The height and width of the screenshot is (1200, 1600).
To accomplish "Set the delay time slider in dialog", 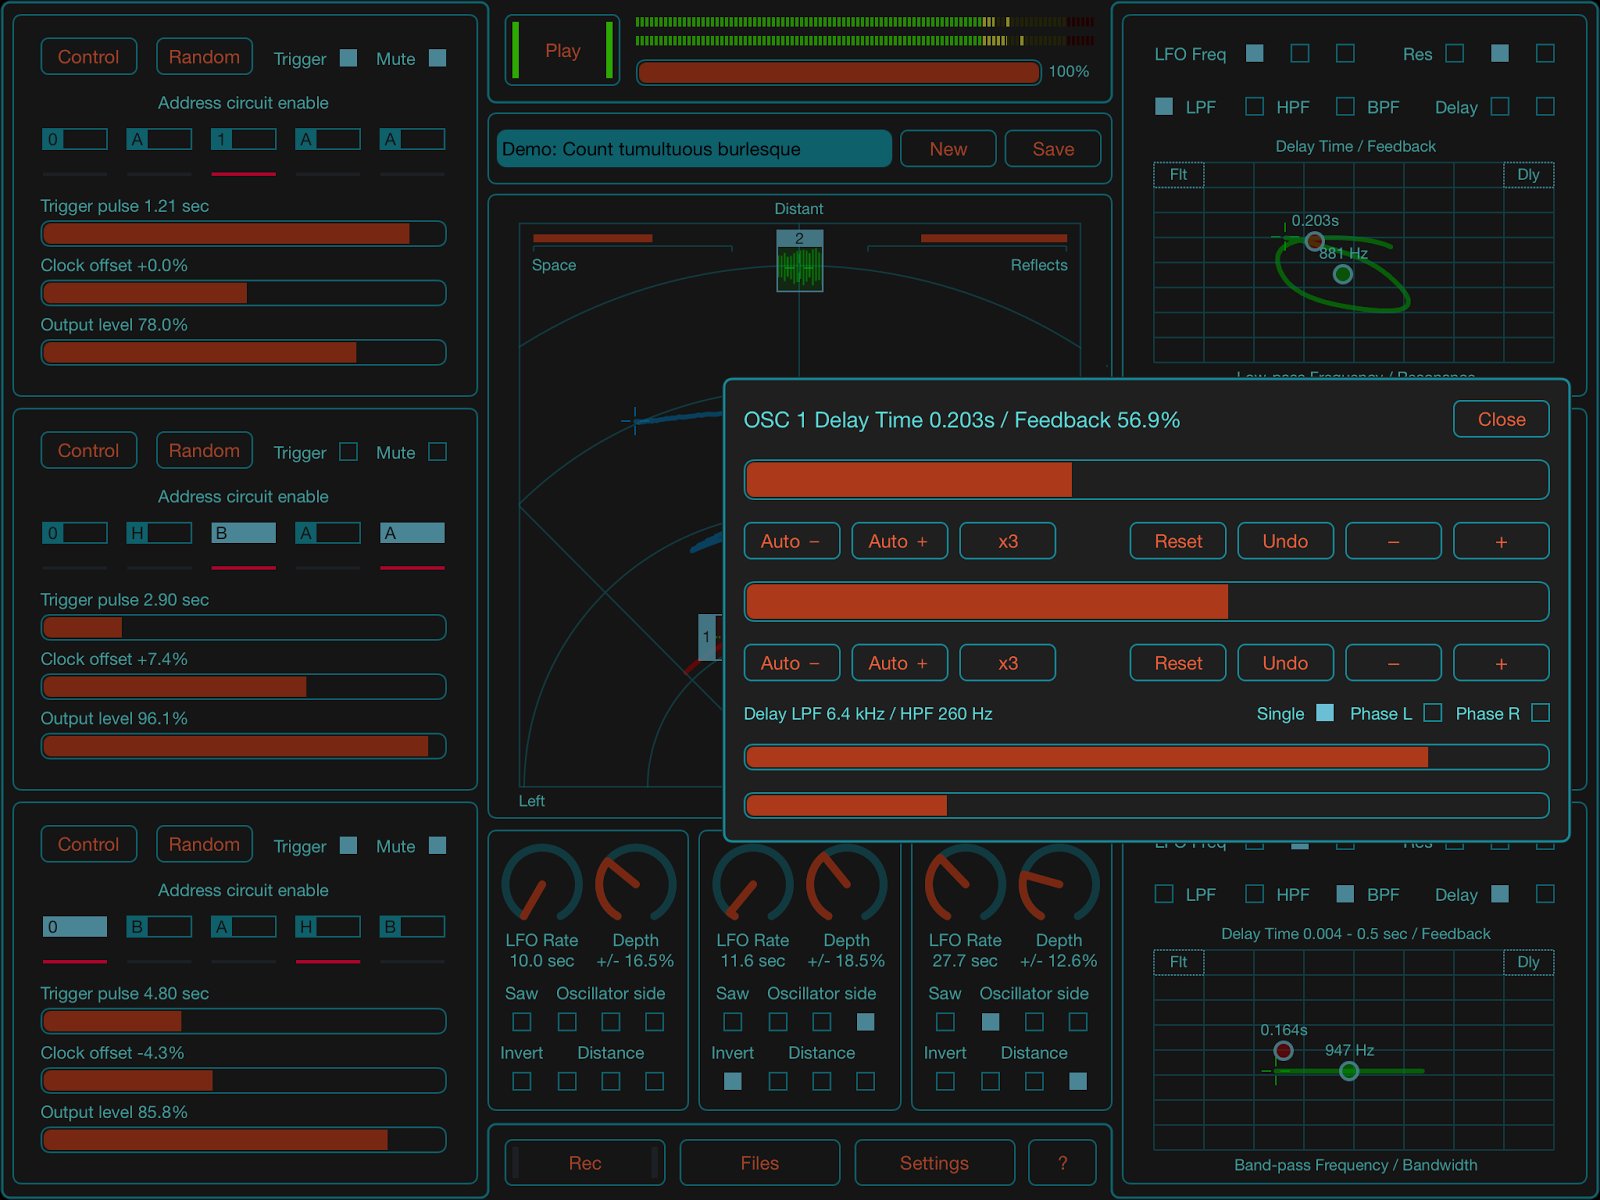I will (x=1147, y=480).
